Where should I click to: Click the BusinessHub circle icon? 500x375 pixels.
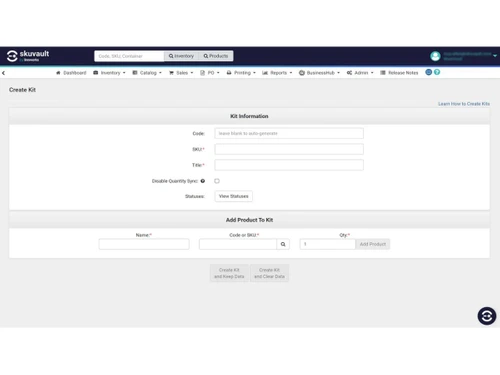pyautogui.click(x=302, y=73)
